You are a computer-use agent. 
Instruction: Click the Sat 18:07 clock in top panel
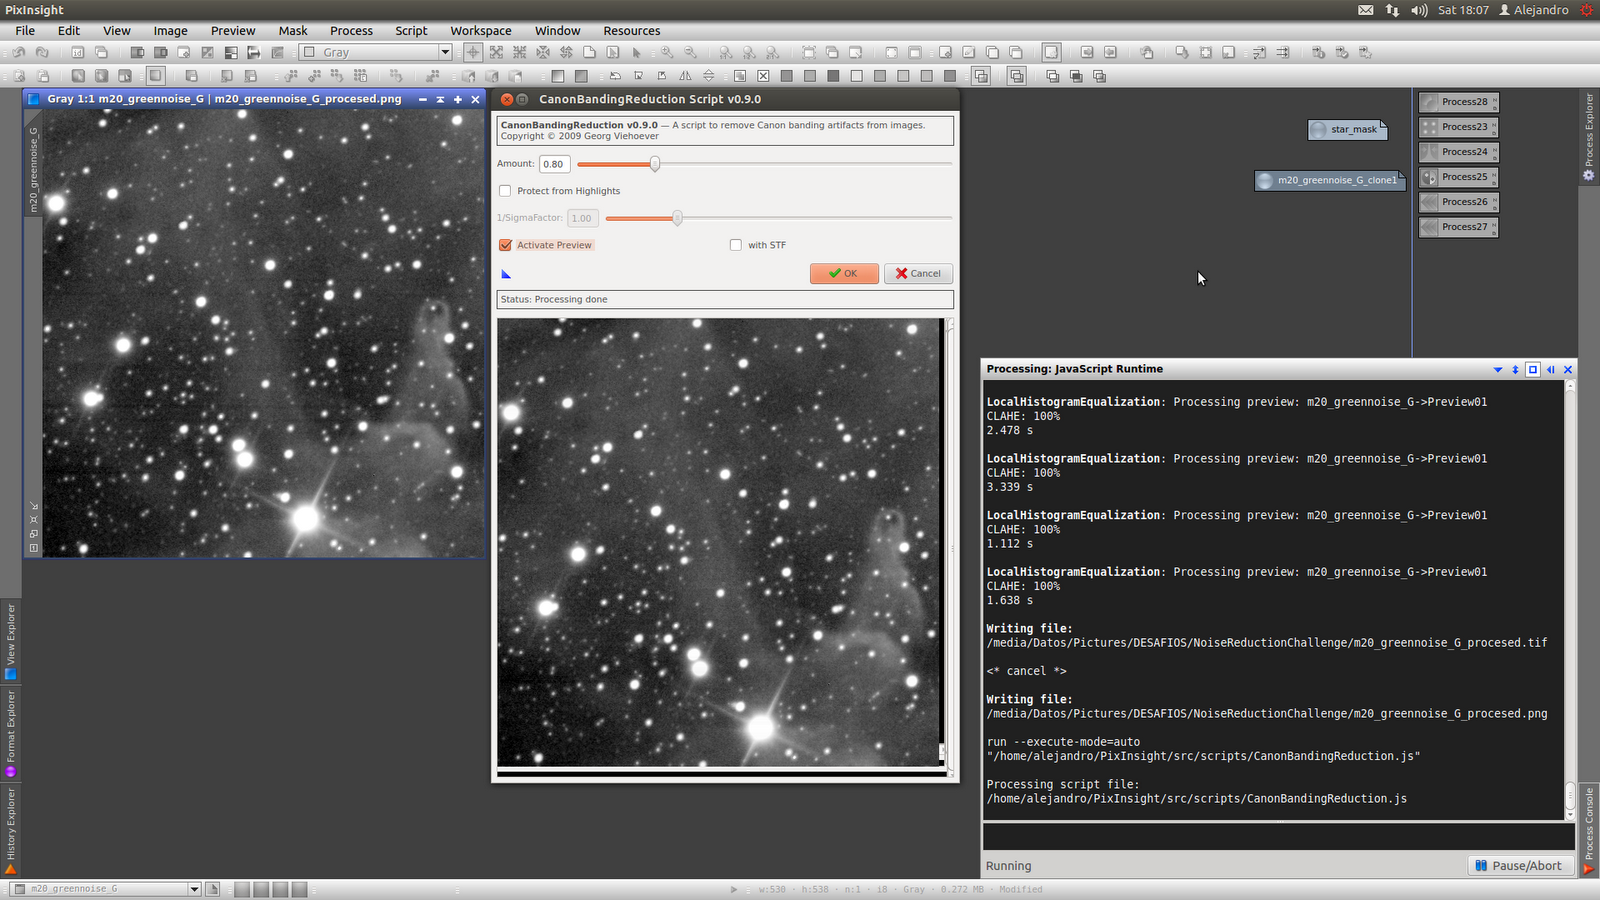pyautogui.click(x=1463, y=10)
